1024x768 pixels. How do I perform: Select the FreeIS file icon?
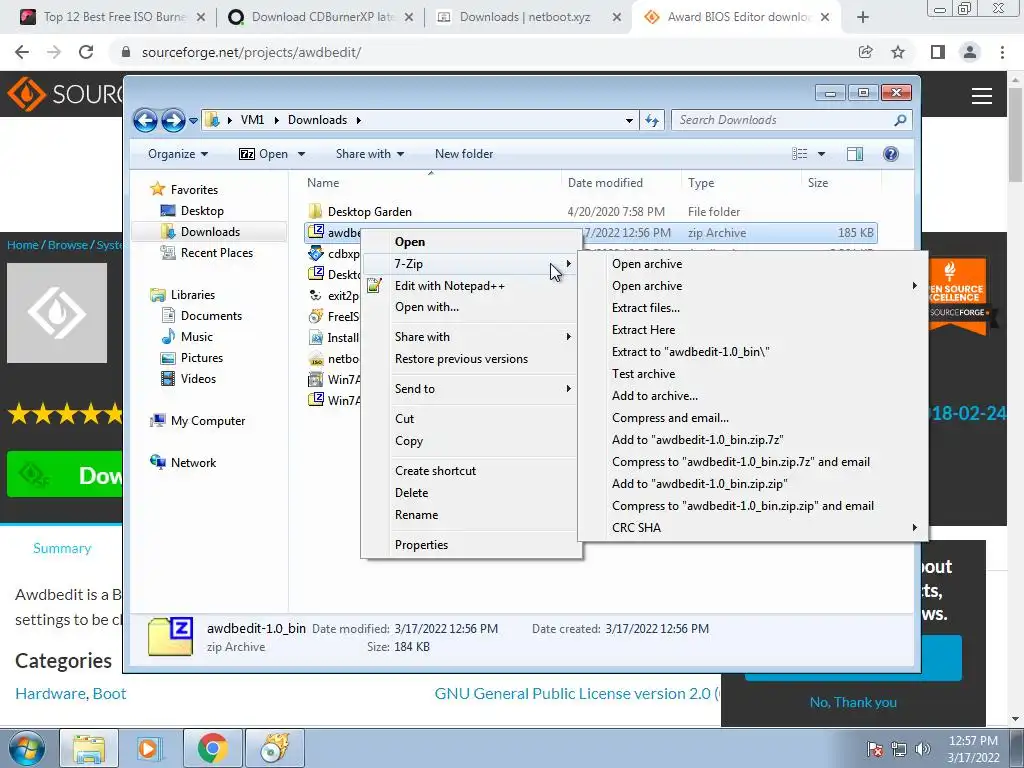315,317
